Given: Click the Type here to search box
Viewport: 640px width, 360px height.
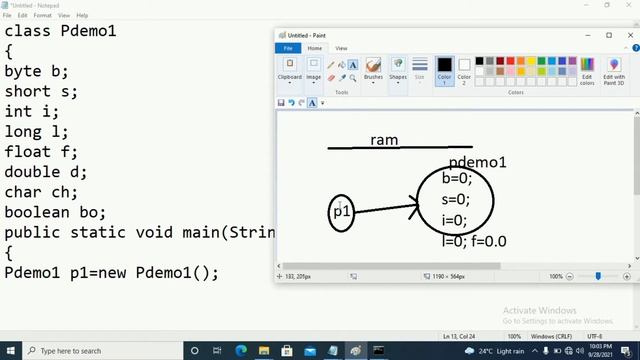Looking at the screenshot, I should point(103,351).
